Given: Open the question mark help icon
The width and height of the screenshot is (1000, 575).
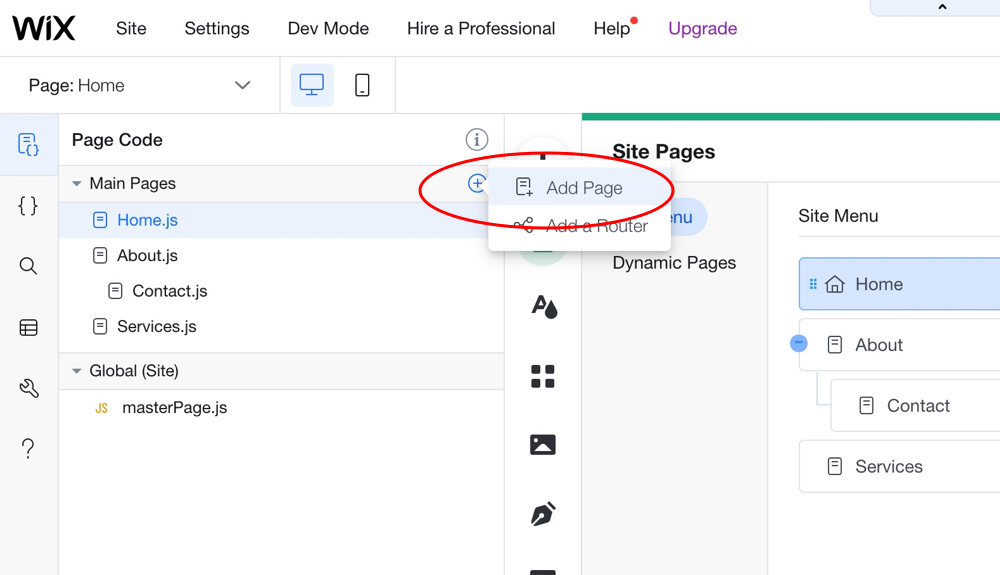Looking at the screenshot, I should coord(28,449).
